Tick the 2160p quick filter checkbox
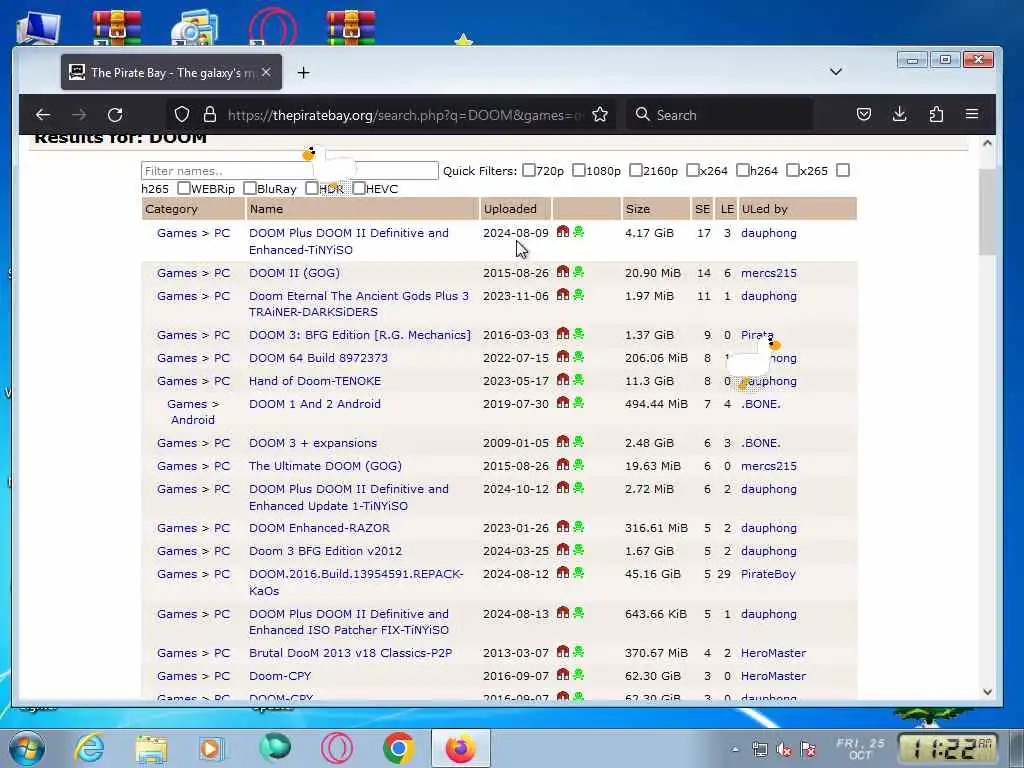 (x=635, y=170)
